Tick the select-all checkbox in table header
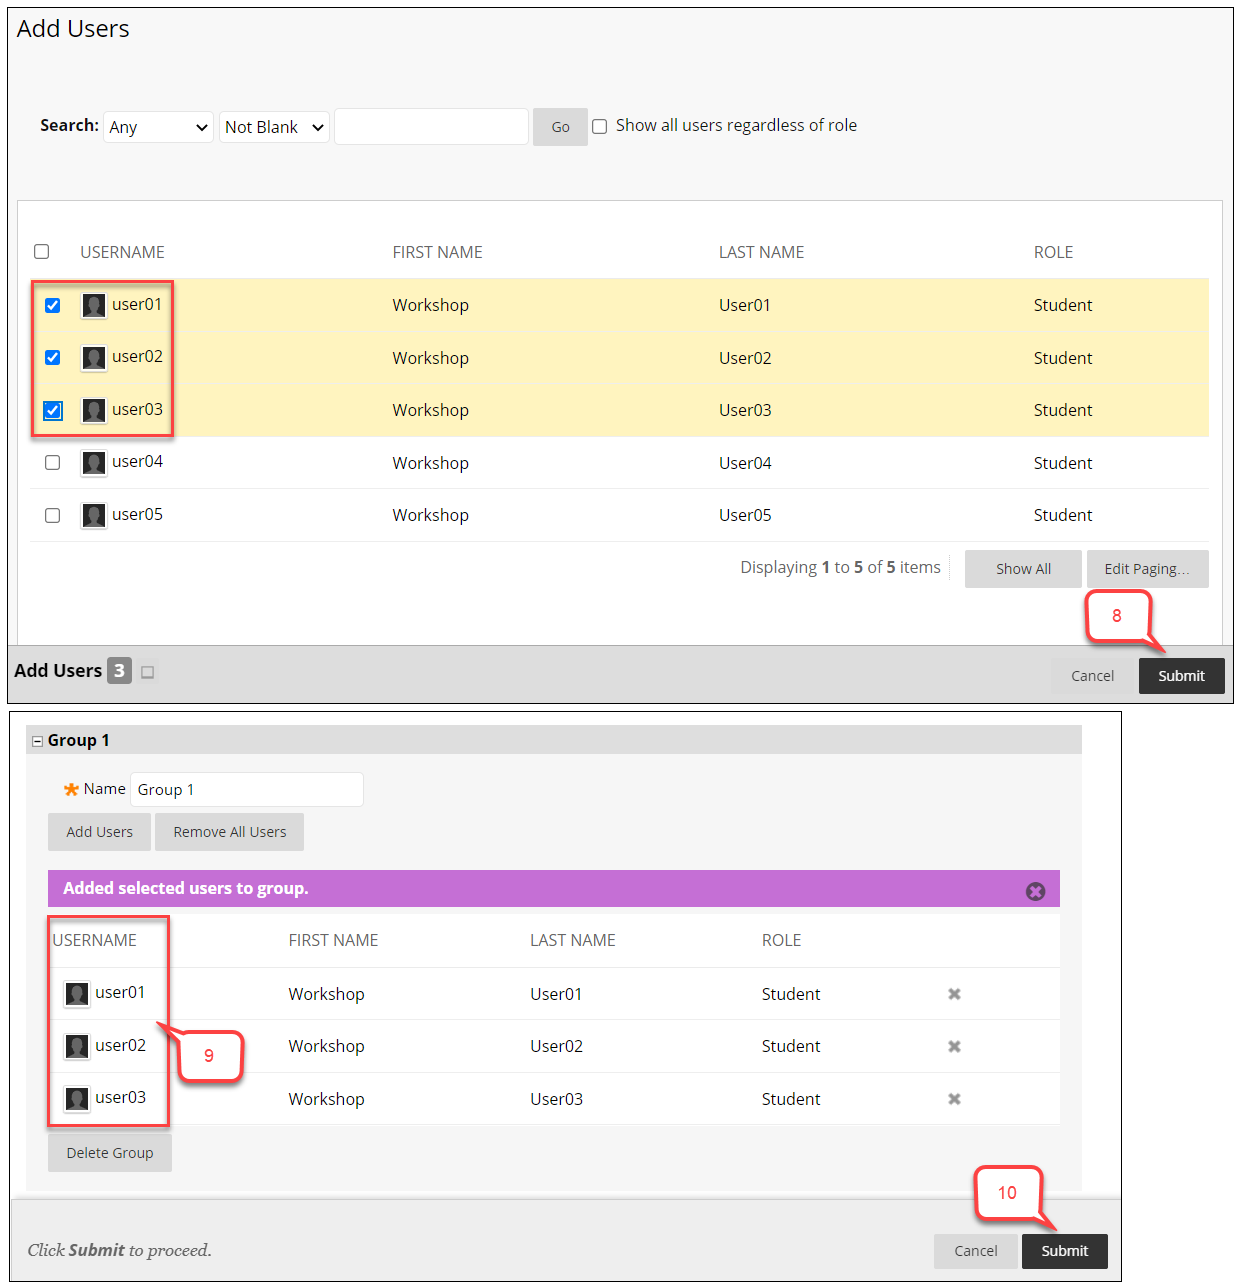 [42, 252]
